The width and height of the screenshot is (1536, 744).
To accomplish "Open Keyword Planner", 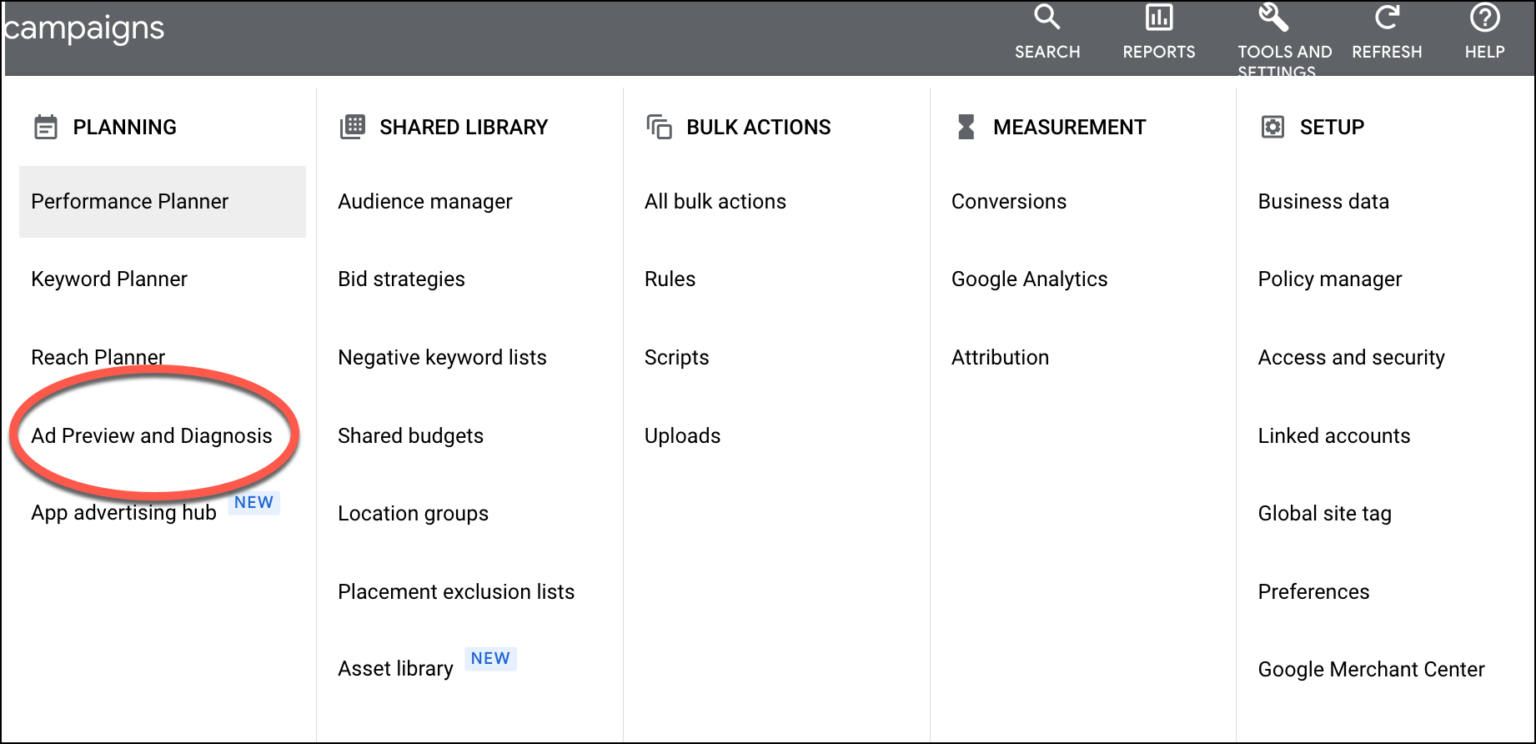I will click(109, 279).
